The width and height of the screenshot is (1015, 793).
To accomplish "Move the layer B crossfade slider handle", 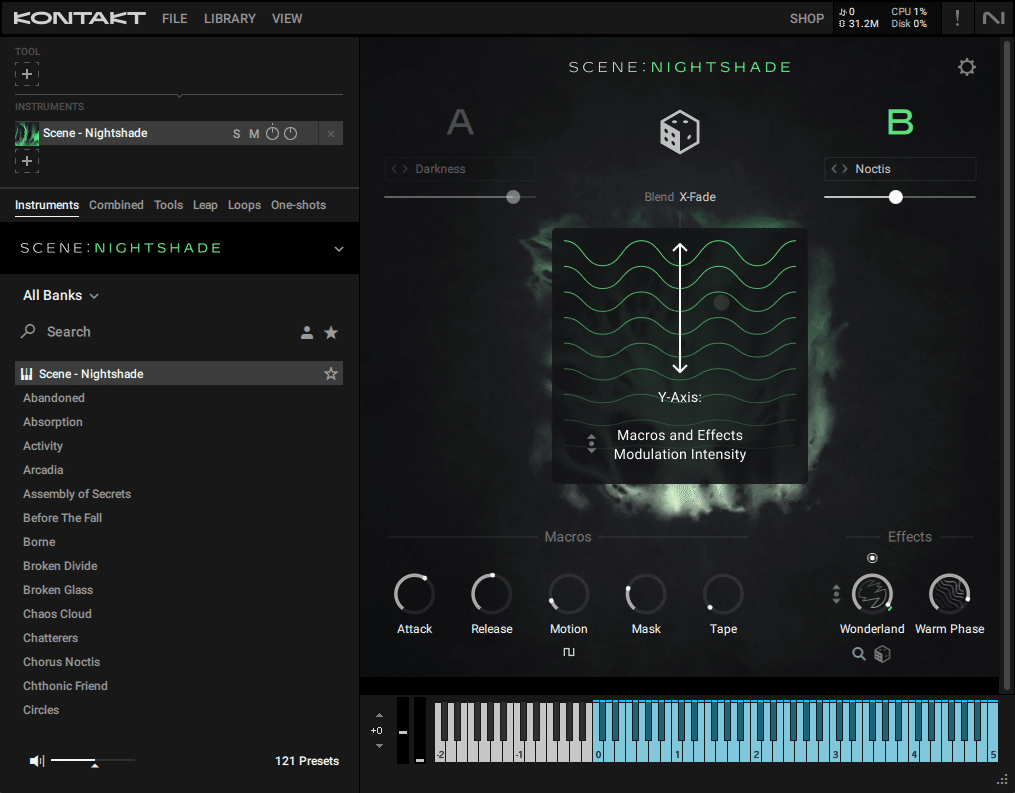I will click(x=895, y=197).
